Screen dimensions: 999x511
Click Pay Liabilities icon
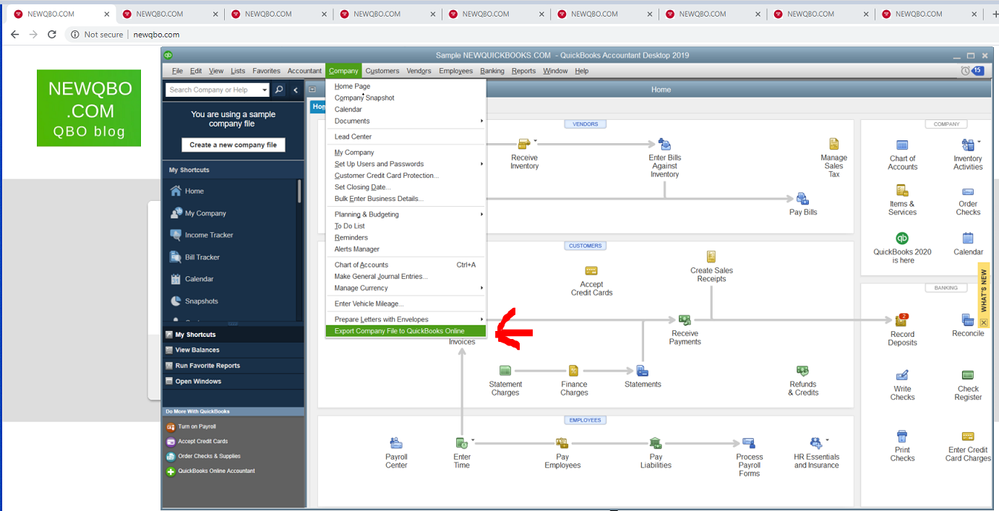coord(656,443)
